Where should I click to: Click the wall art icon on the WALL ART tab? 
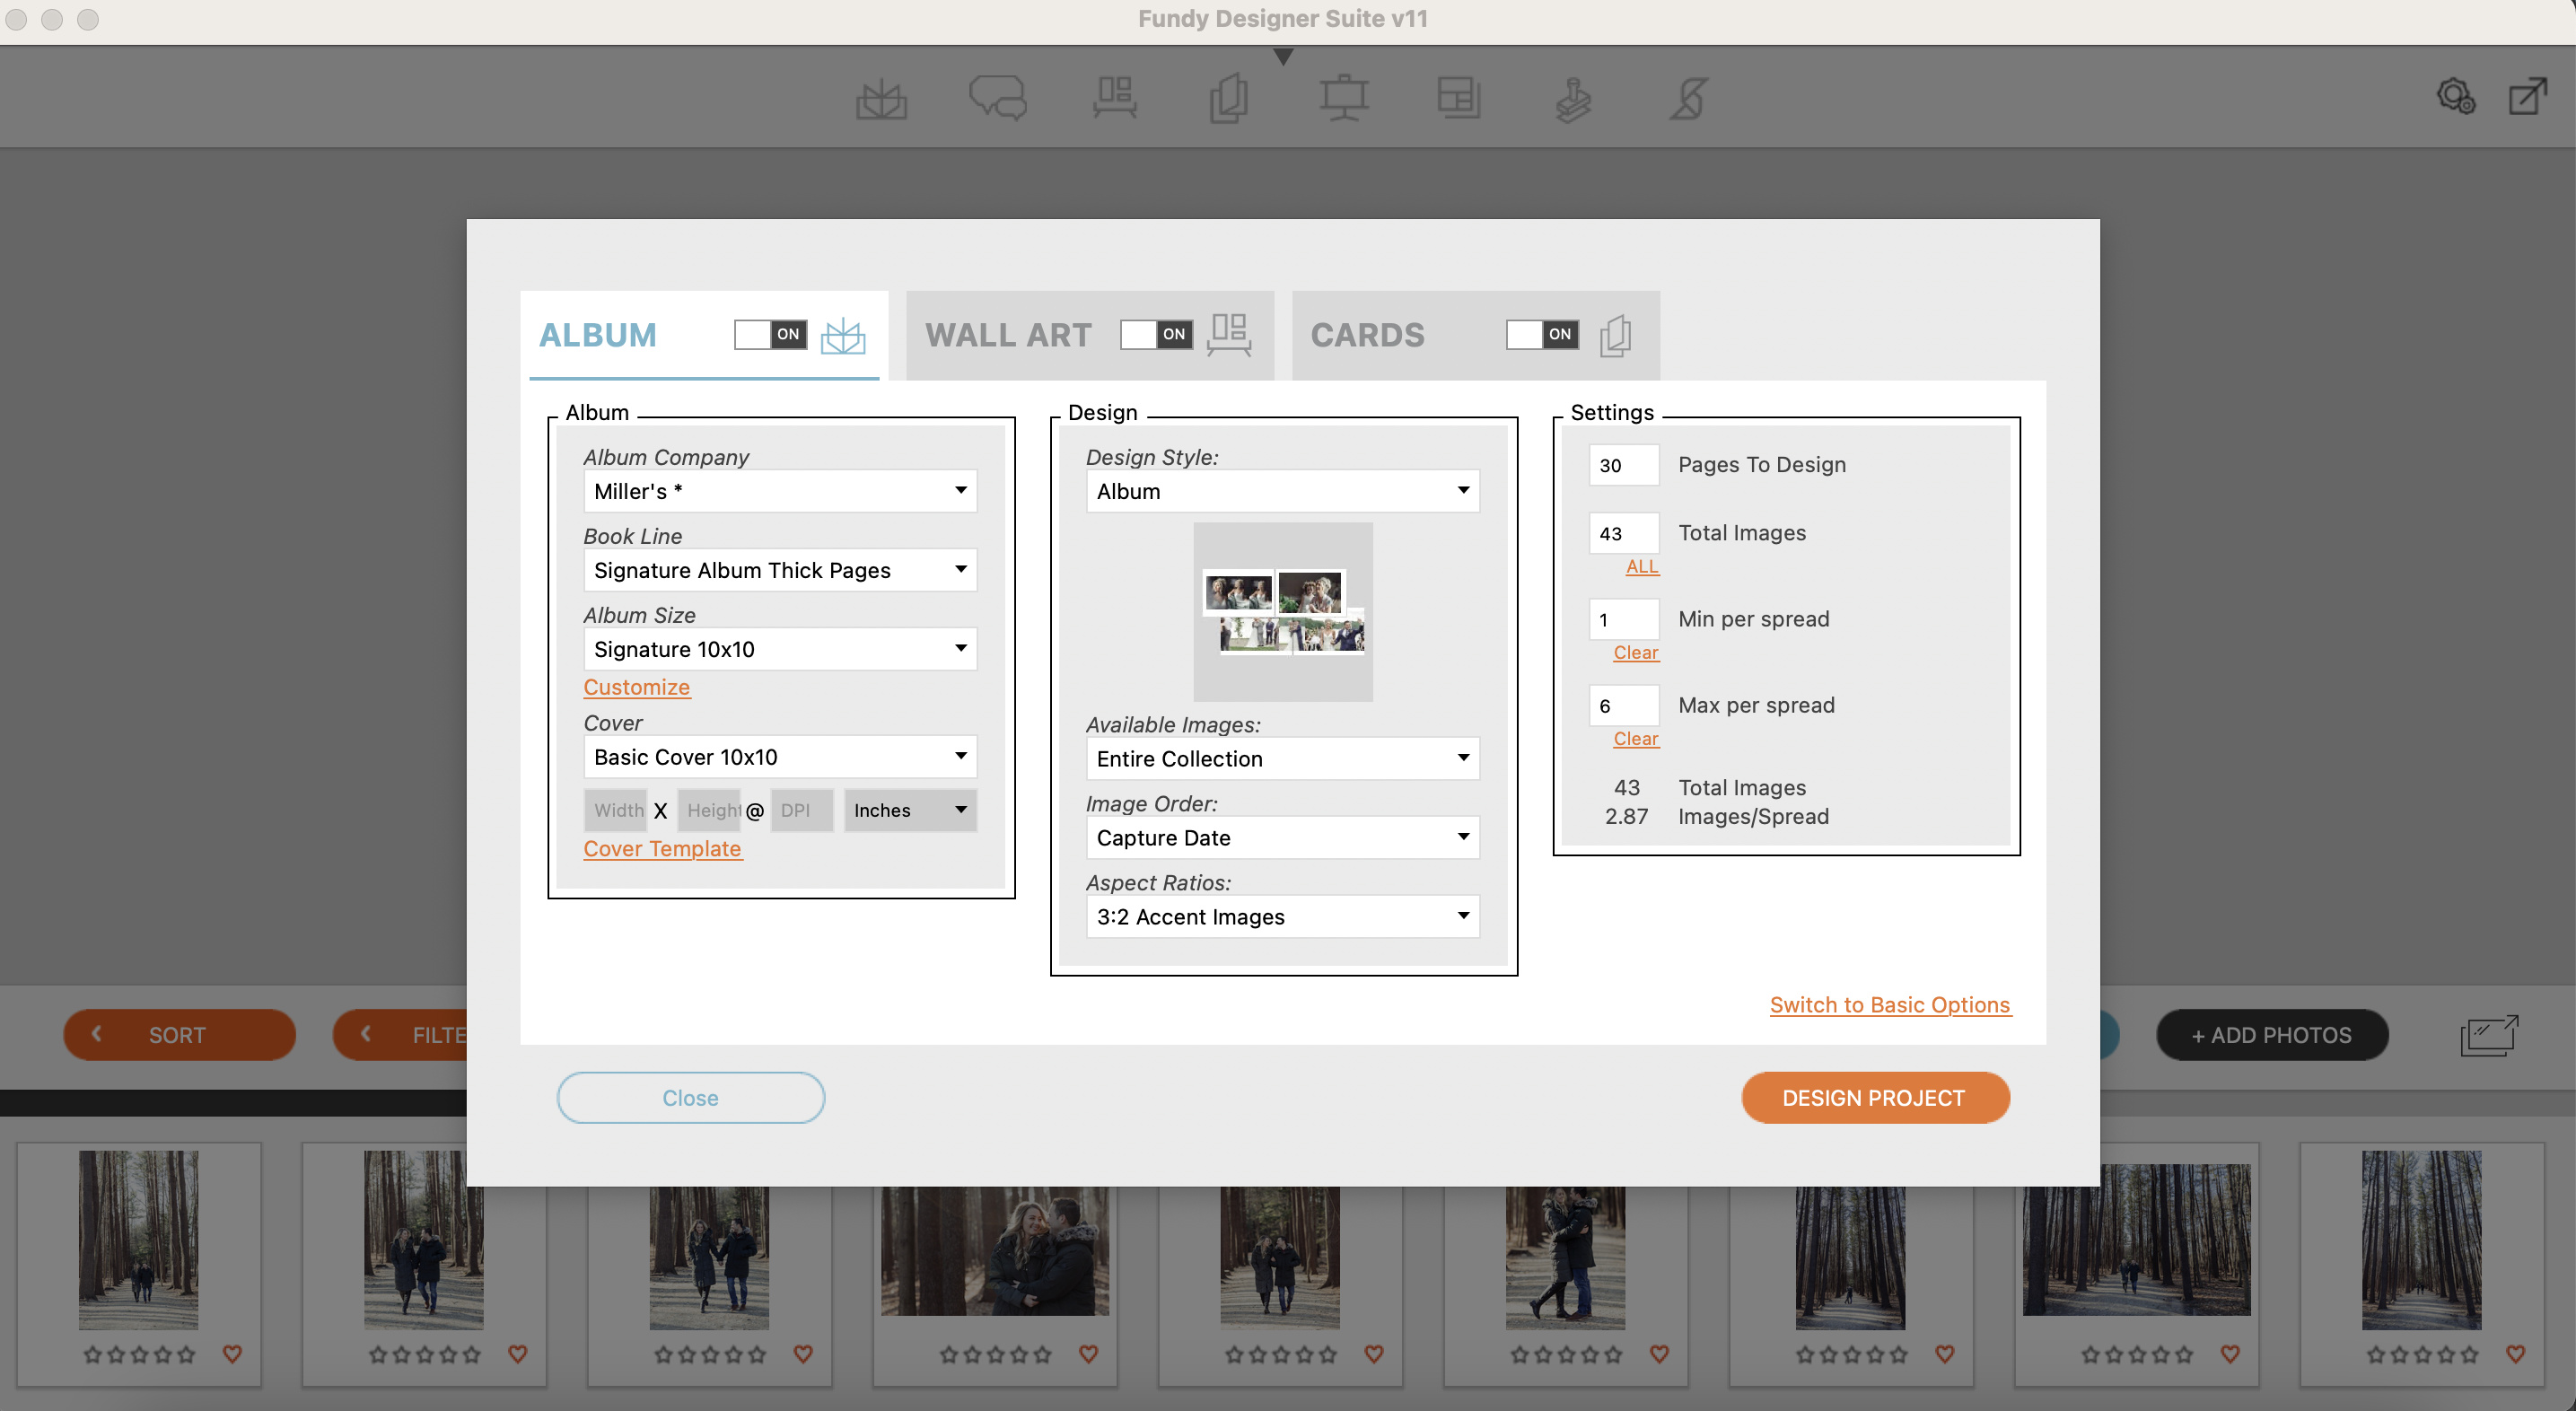coord(1229,334)
